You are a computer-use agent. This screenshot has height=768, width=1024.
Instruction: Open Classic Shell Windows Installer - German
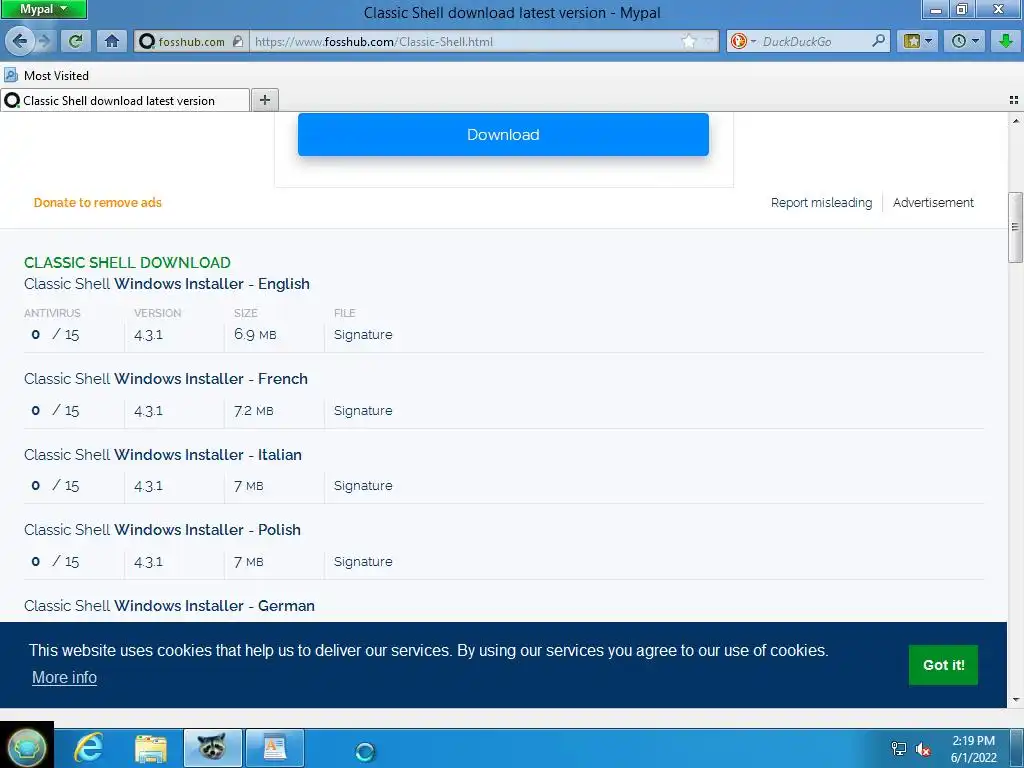(x=169, y=605)
